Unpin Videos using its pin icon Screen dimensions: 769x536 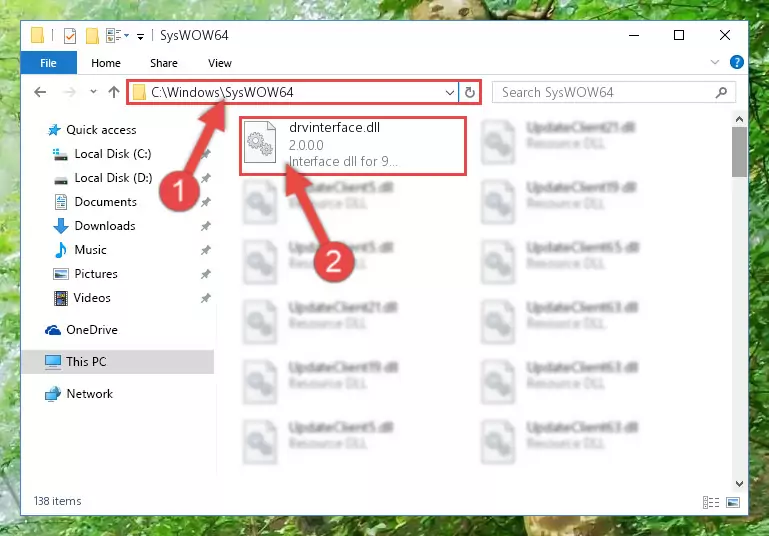205,298
